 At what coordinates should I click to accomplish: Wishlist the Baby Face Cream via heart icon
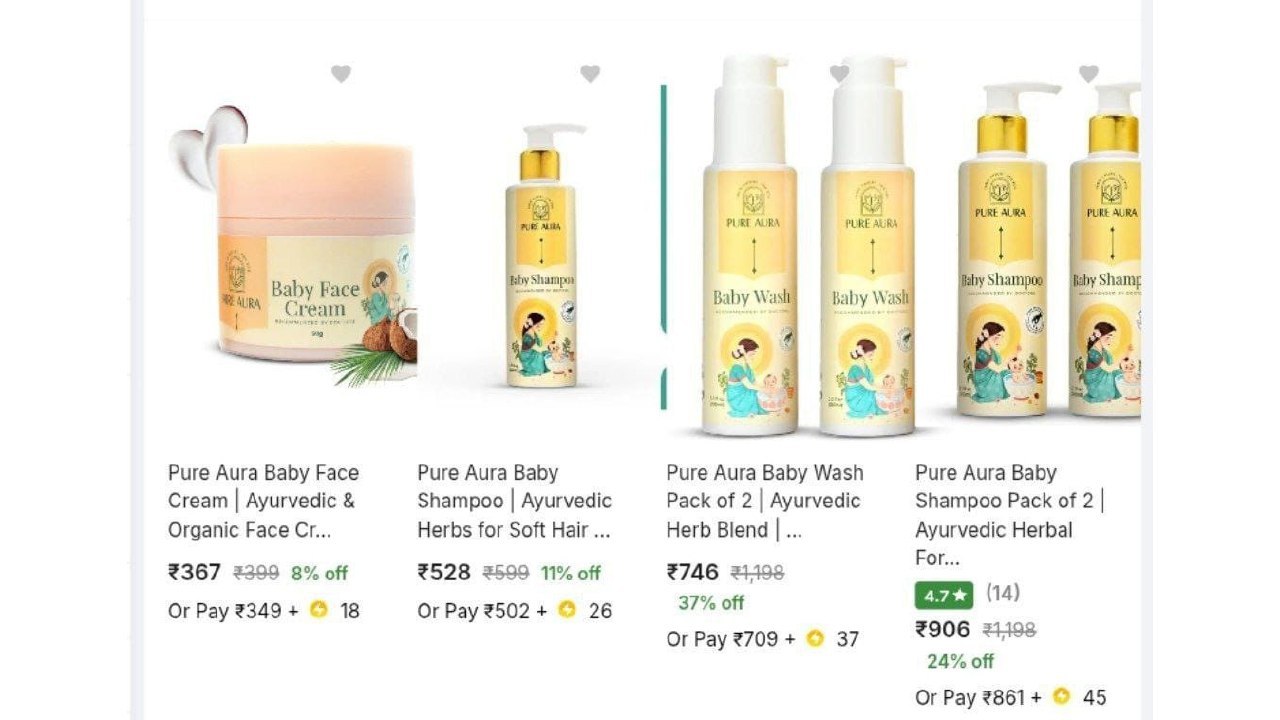coord(341,74)
